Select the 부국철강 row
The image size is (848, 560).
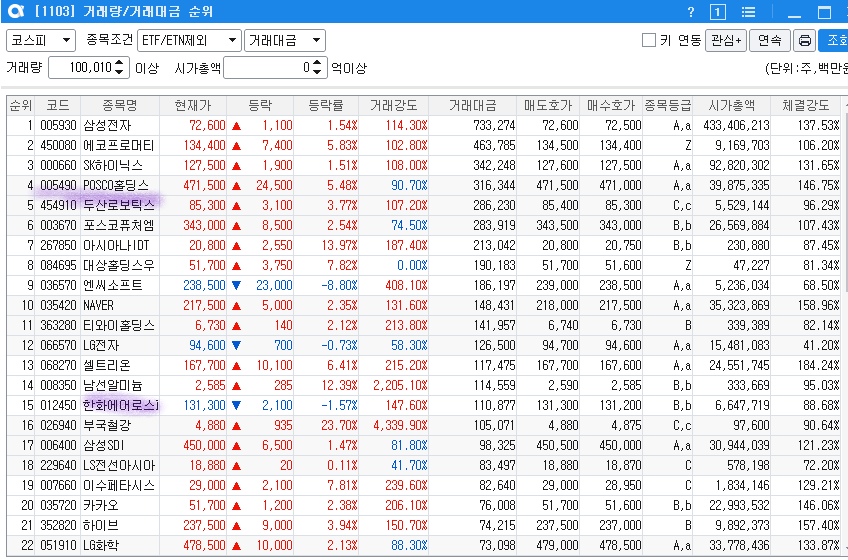(424, 426)
